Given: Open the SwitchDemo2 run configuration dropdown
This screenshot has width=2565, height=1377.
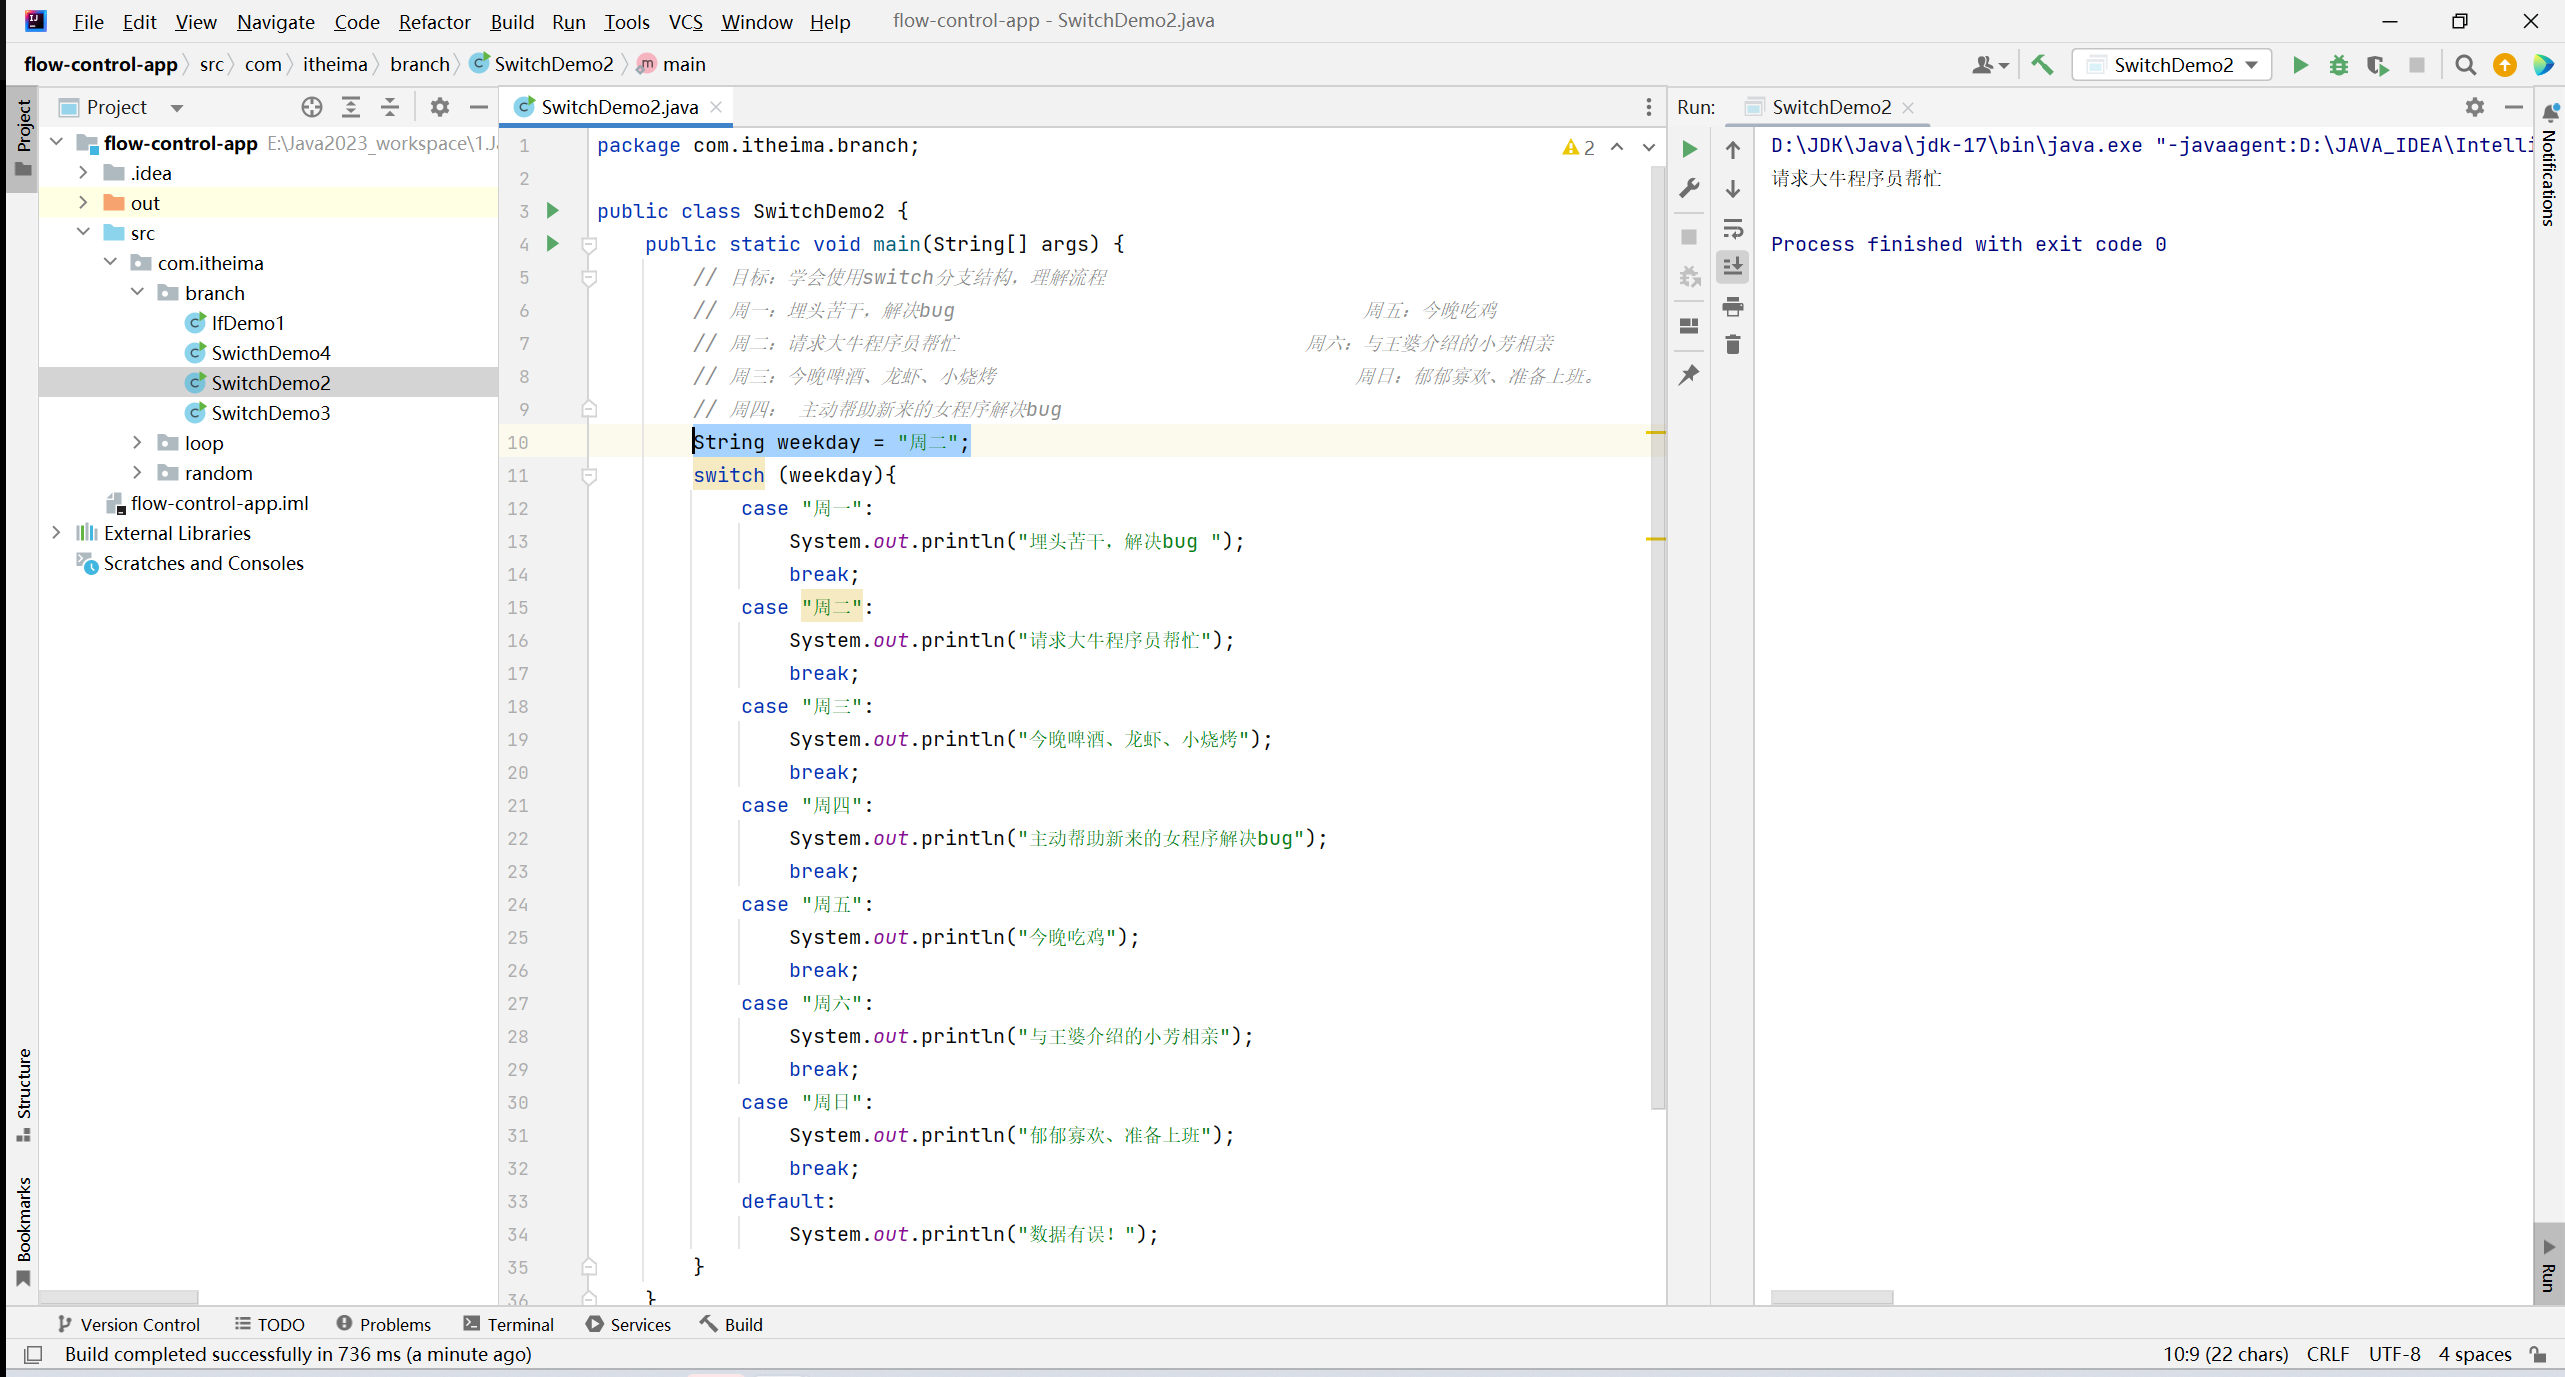Looking at the screenshot, I should (x=2172, y=65).
